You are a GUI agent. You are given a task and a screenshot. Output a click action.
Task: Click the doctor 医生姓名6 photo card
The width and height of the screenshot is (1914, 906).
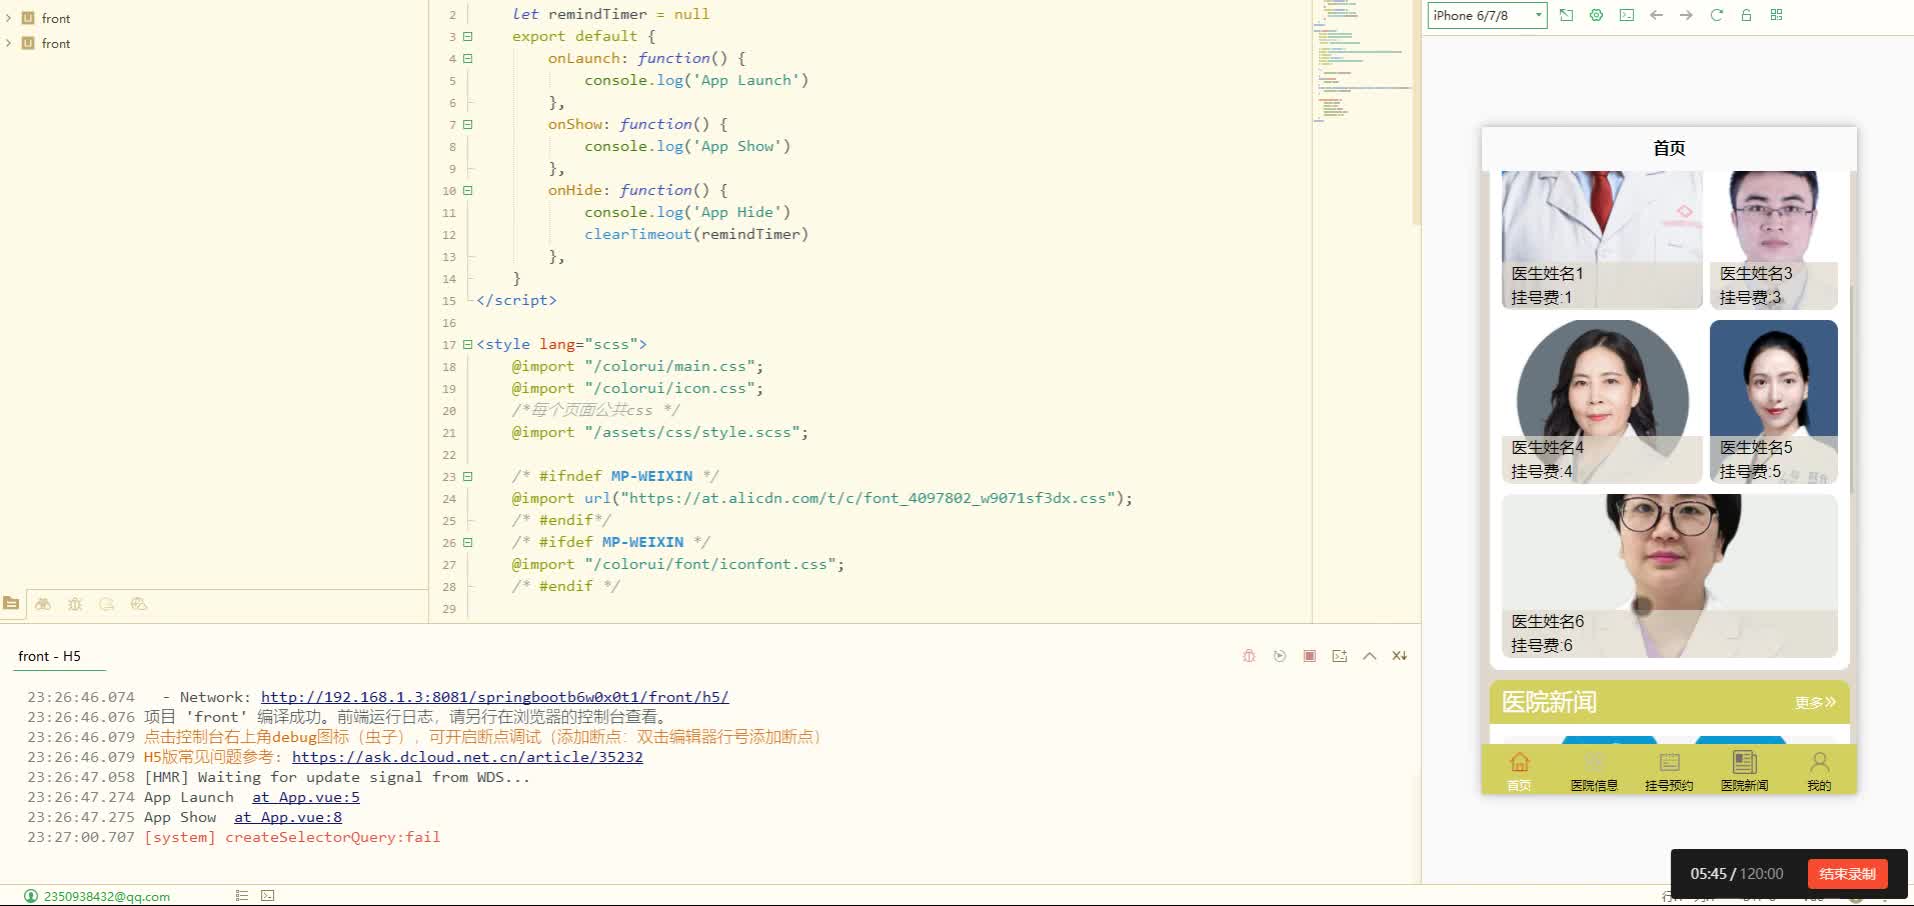(x=1668, y=575)
